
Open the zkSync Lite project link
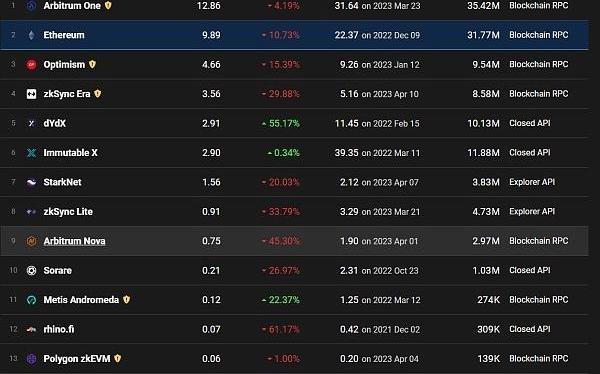[x=68, y=212]
